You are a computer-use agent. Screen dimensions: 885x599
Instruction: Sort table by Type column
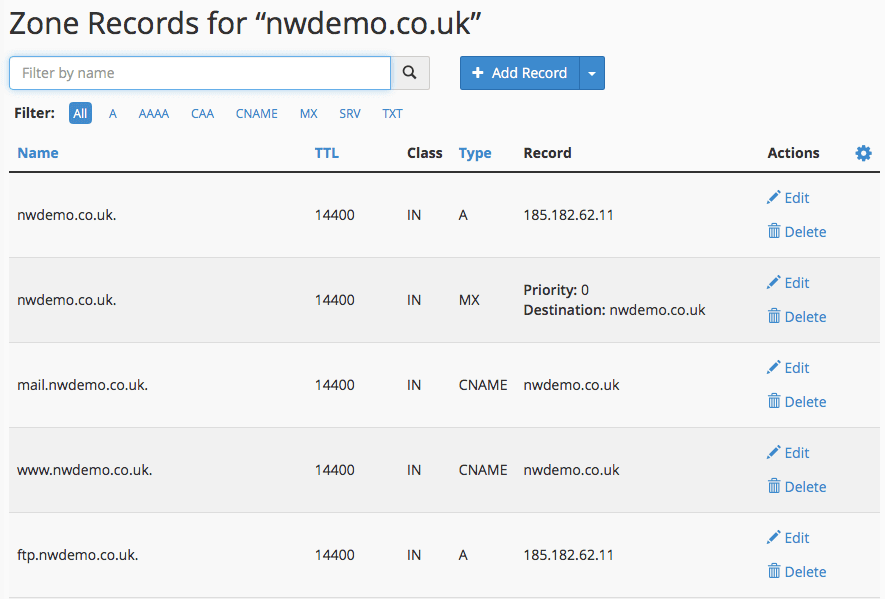coord(475,153)
